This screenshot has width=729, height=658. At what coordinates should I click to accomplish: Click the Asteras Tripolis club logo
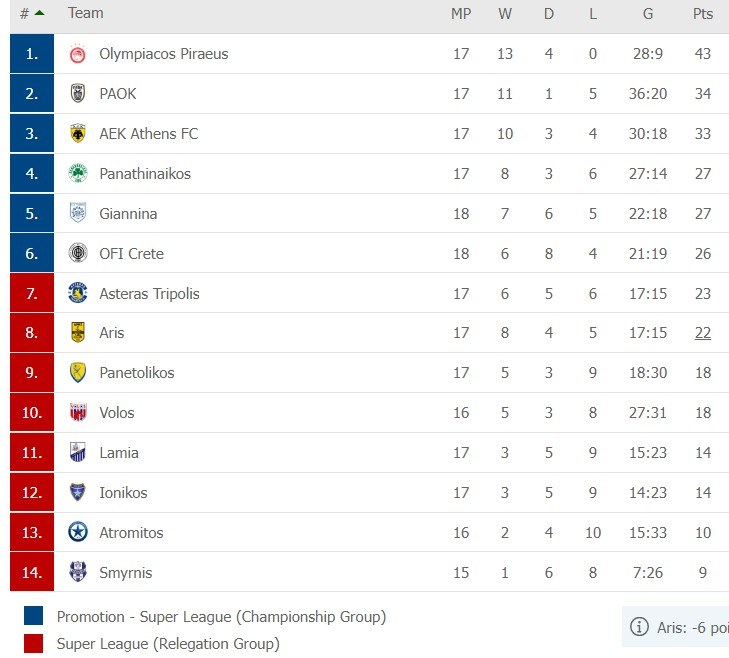click(77, 293)
